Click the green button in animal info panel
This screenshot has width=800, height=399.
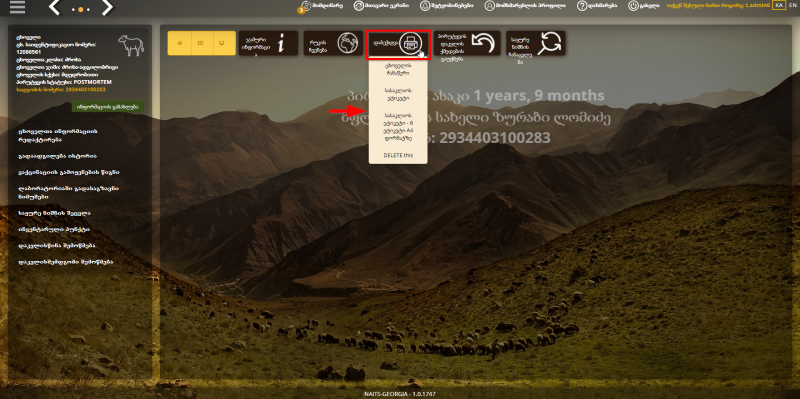pos(108,107)
